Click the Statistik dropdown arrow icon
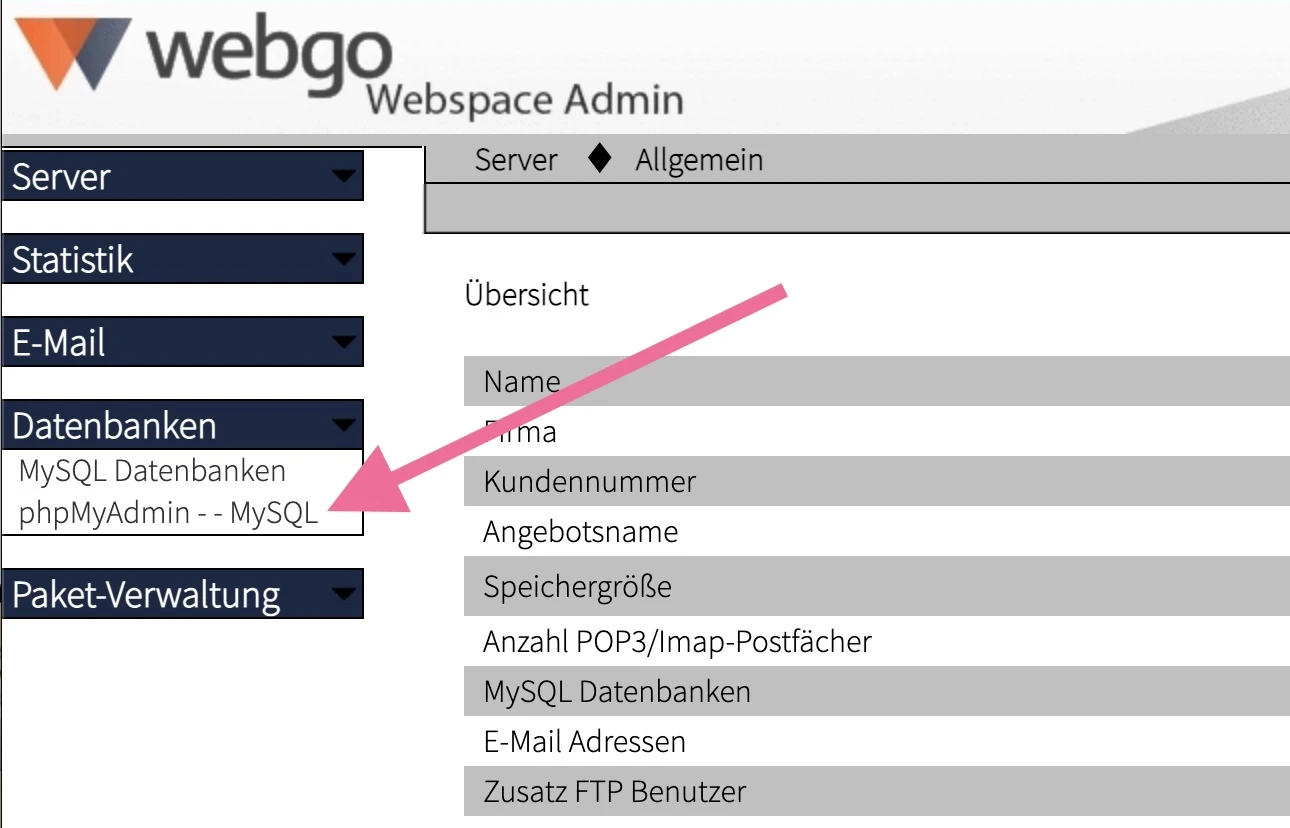This screenshot has height=828, width=1290. (342, 259)
